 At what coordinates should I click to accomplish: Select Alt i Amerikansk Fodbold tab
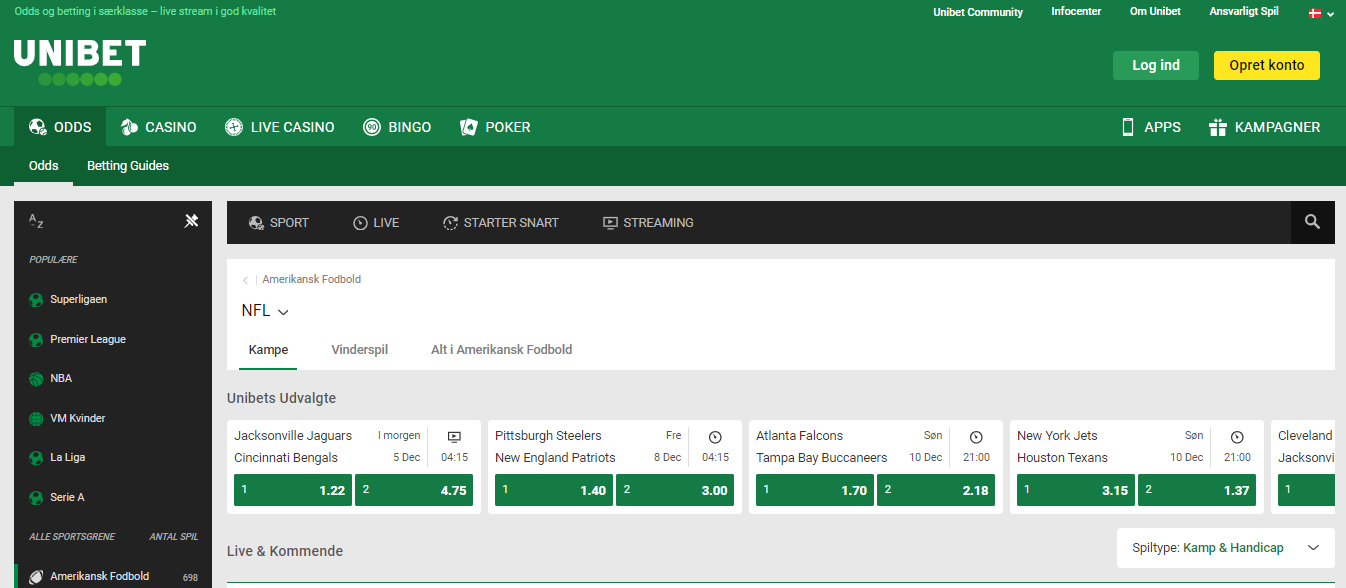[502, 350]
